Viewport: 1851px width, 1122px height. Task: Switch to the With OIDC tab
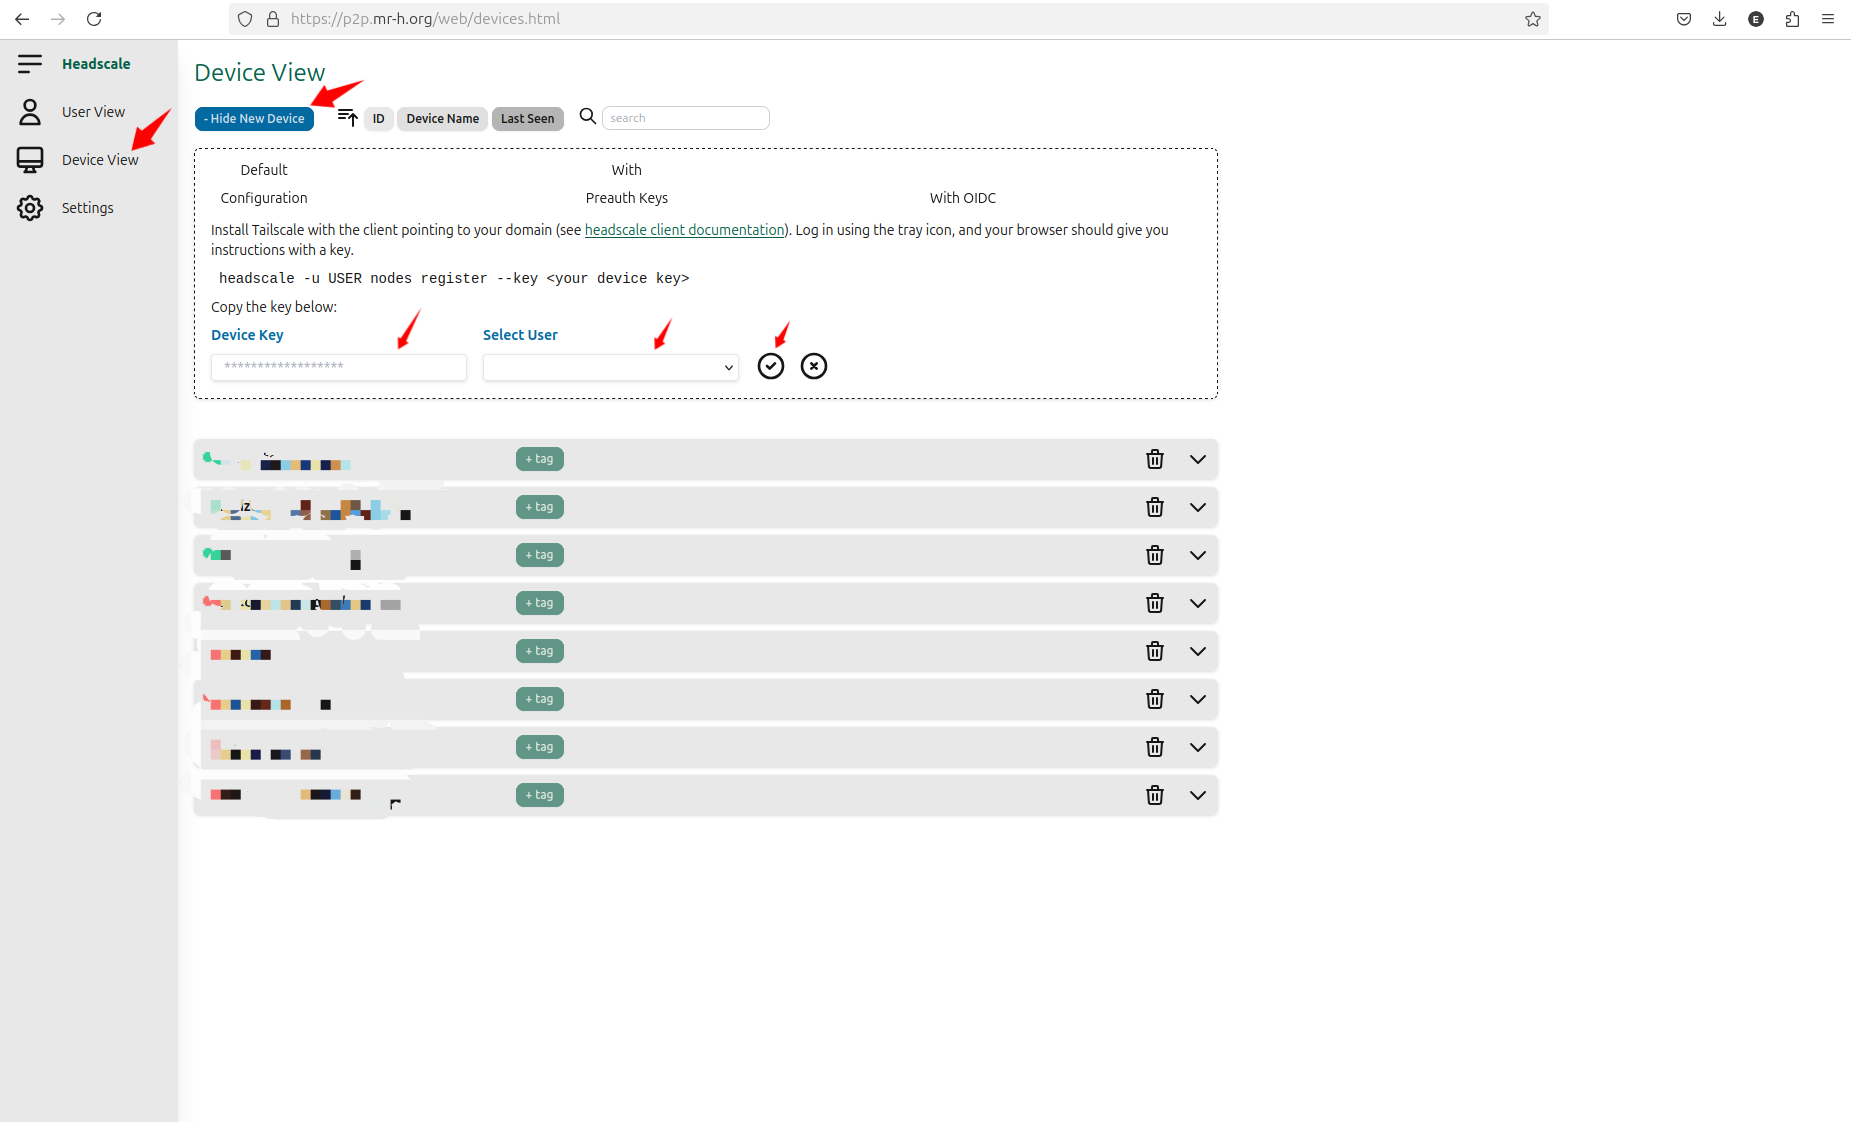pos(962,197)
